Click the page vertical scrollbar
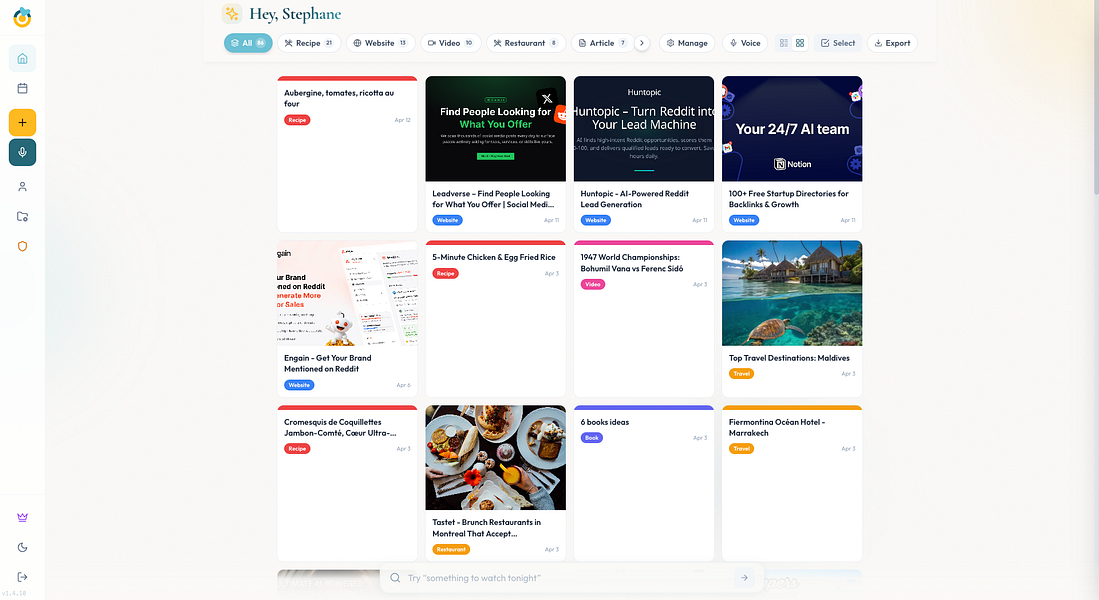The image size is (1099, 600). [x=1095, y=98]
